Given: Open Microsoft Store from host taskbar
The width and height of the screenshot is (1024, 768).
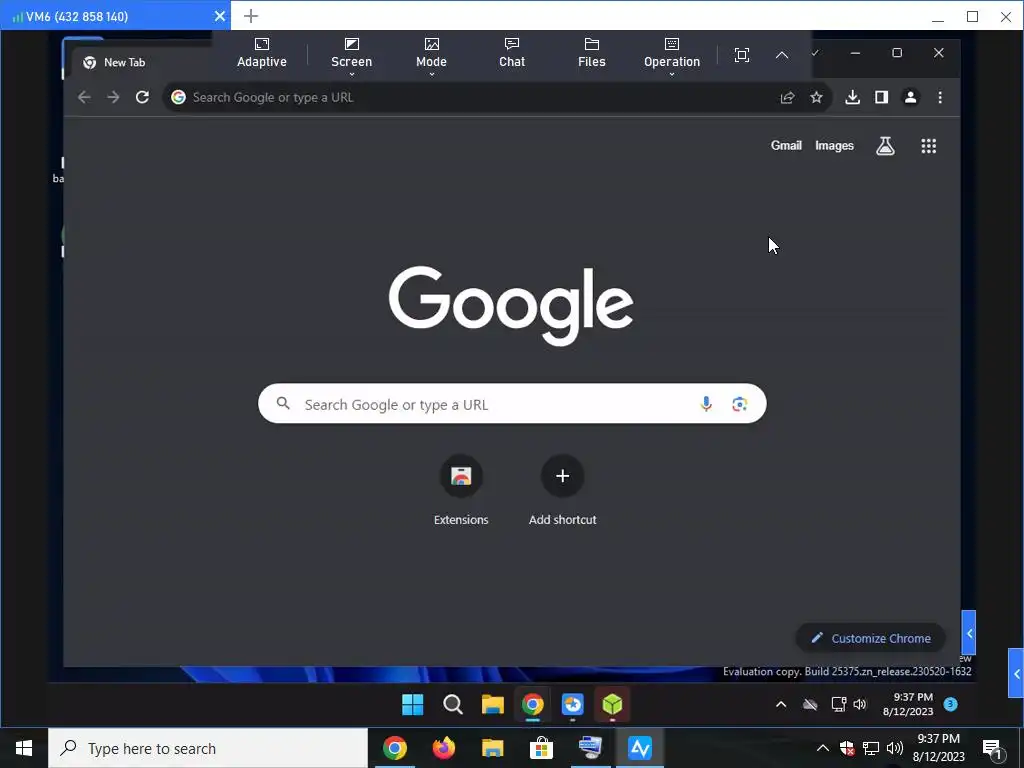Looking at the screenshot, I should (541, 748).
